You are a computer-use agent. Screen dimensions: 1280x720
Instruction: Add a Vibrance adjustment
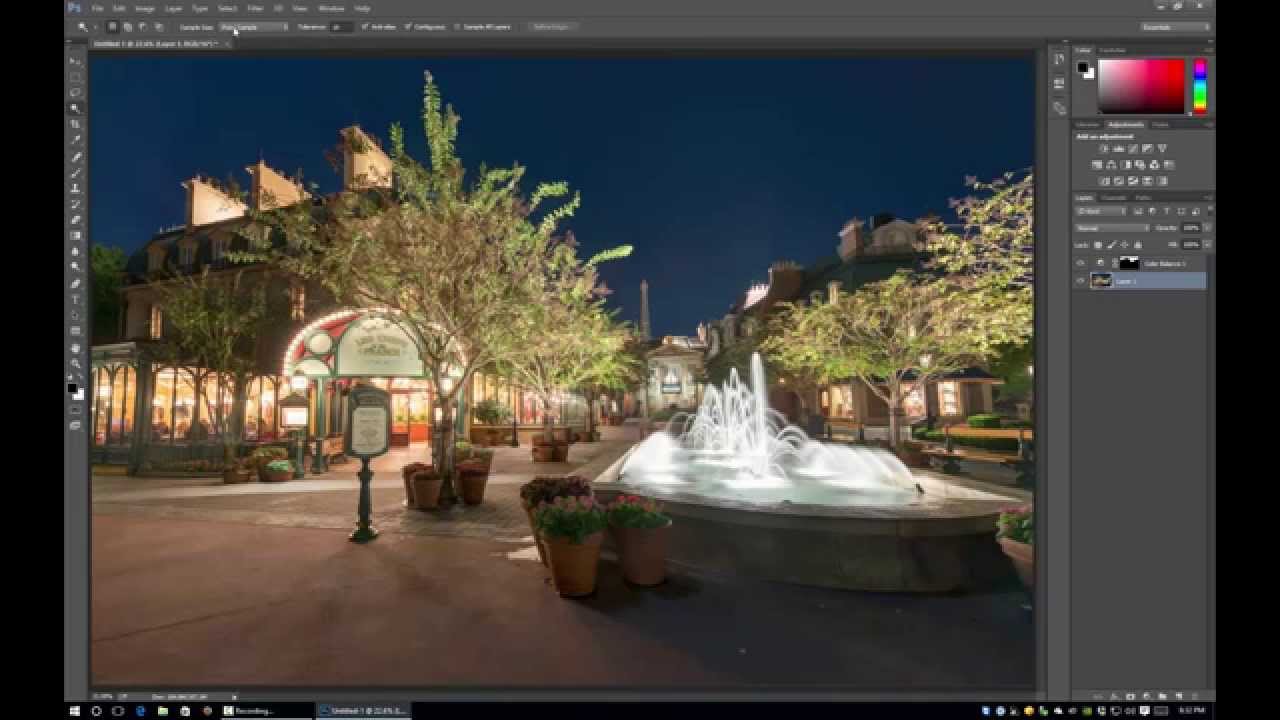click(1162, 148)
